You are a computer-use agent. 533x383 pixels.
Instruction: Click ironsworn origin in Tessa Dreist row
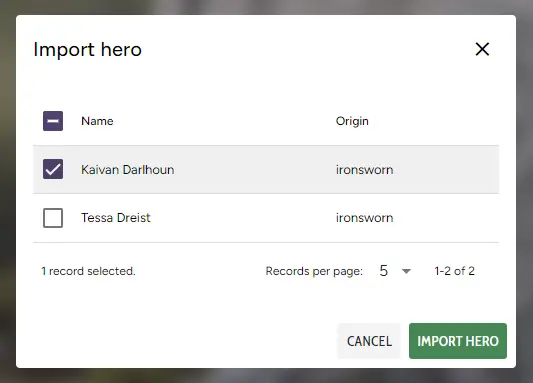click(x=364, y=218)
